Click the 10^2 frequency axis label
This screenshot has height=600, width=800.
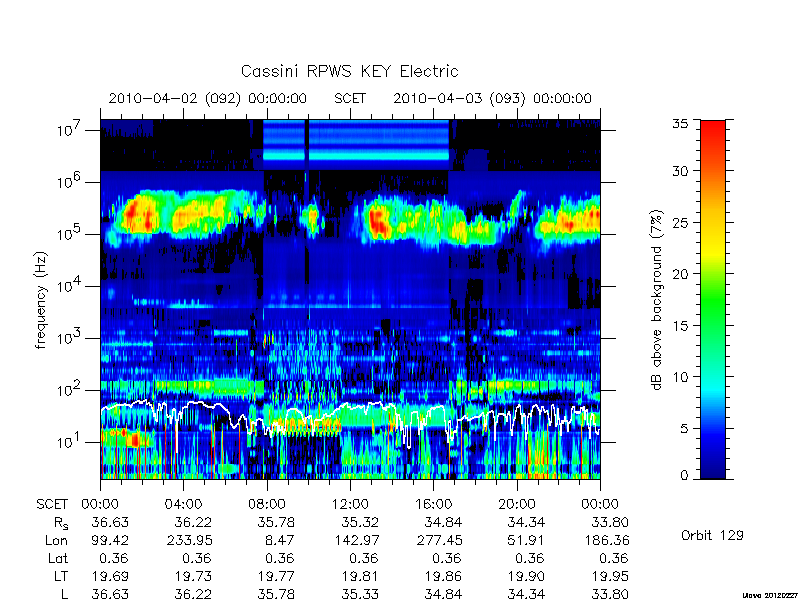coord(69,390)
